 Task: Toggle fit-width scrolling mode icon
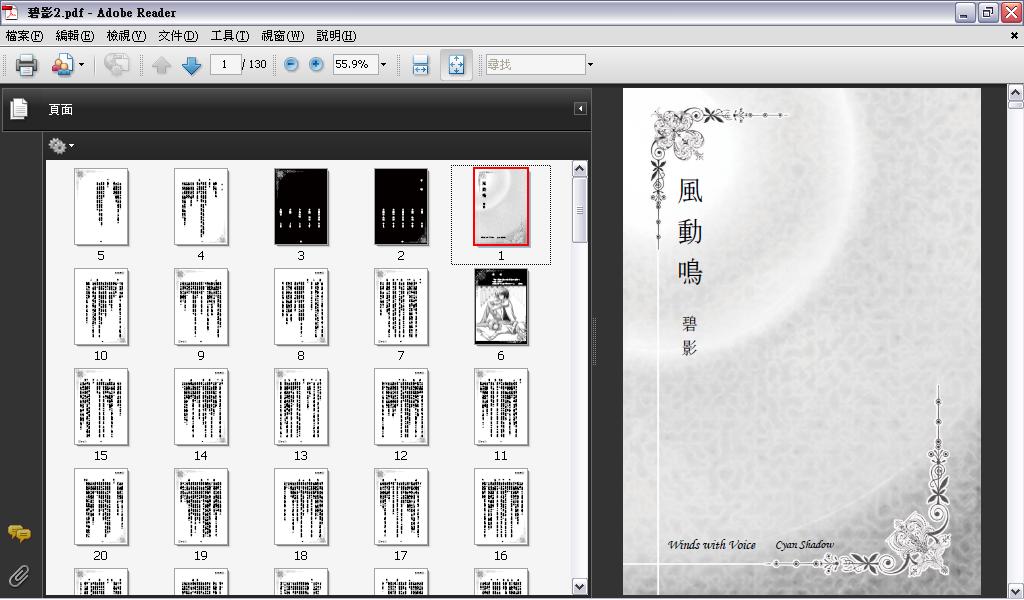point(421,65)
